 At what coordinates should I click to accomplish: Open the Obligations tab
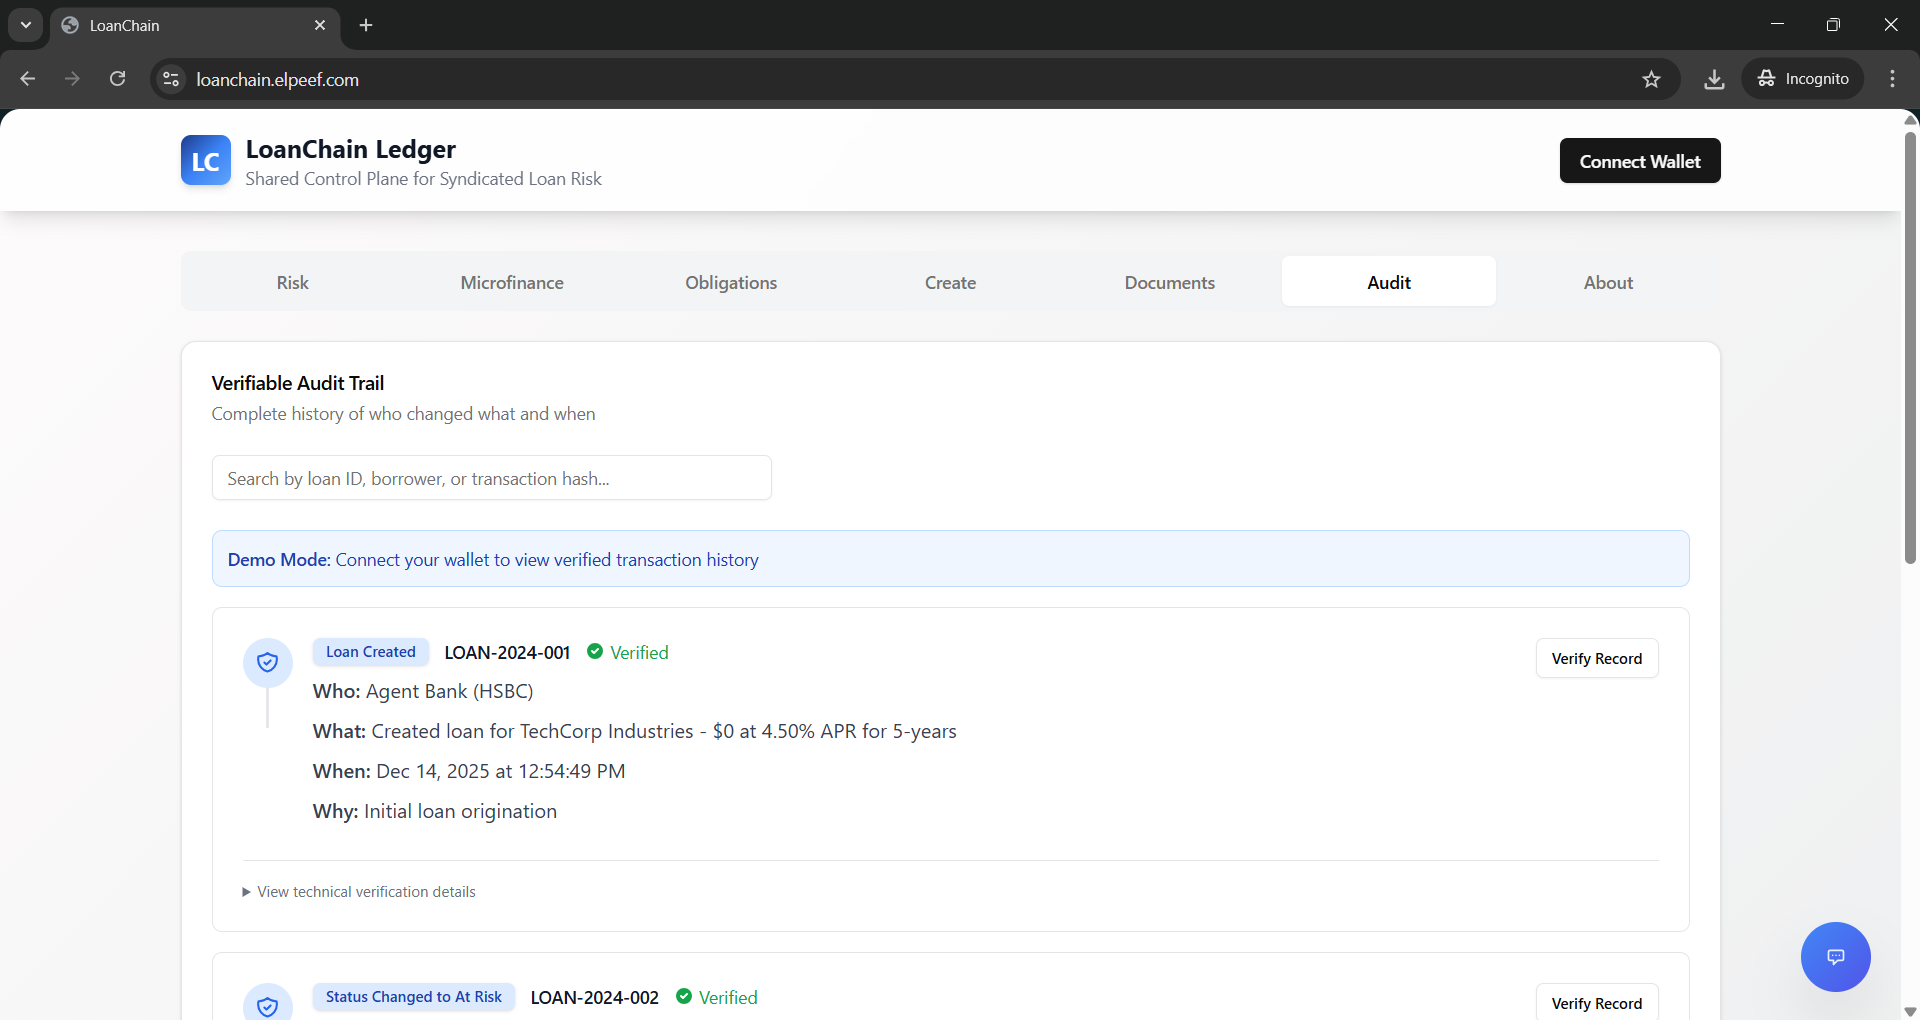tap(731, 283)
